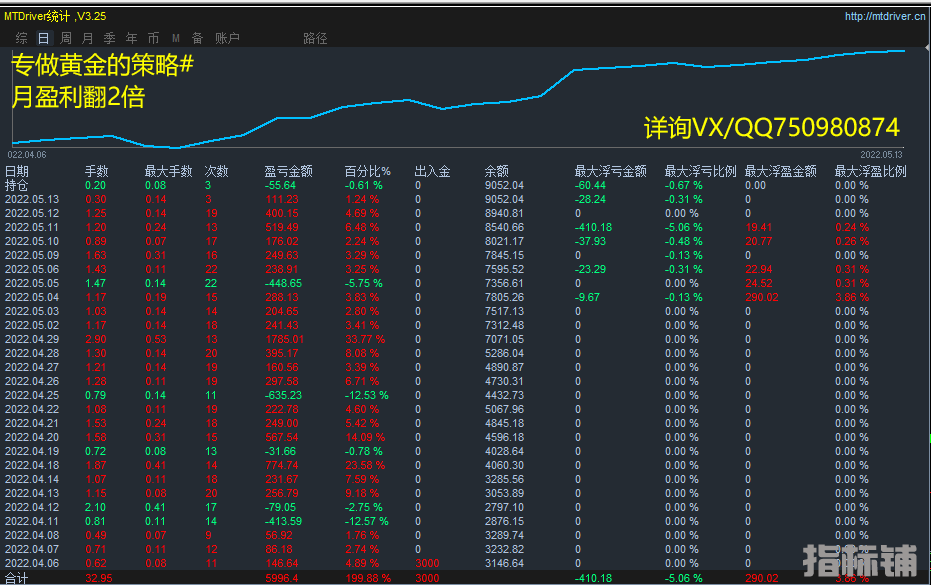Click the 百分比% column header
The height and width of the screenshot is (585, 931).
coord(368,172)
